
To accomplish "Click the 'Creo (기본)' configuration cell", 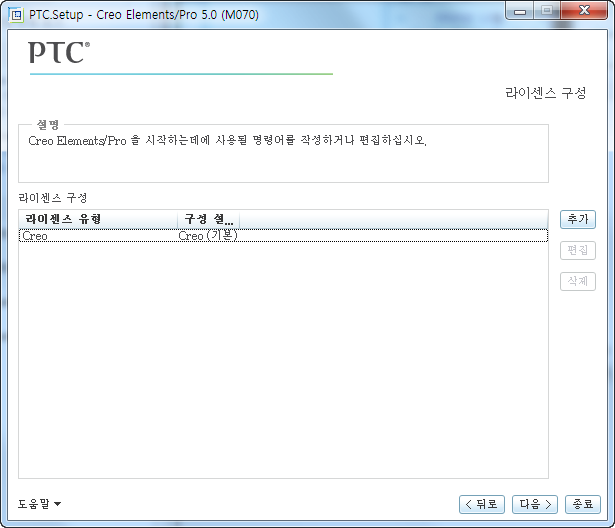I will [208, 236].
